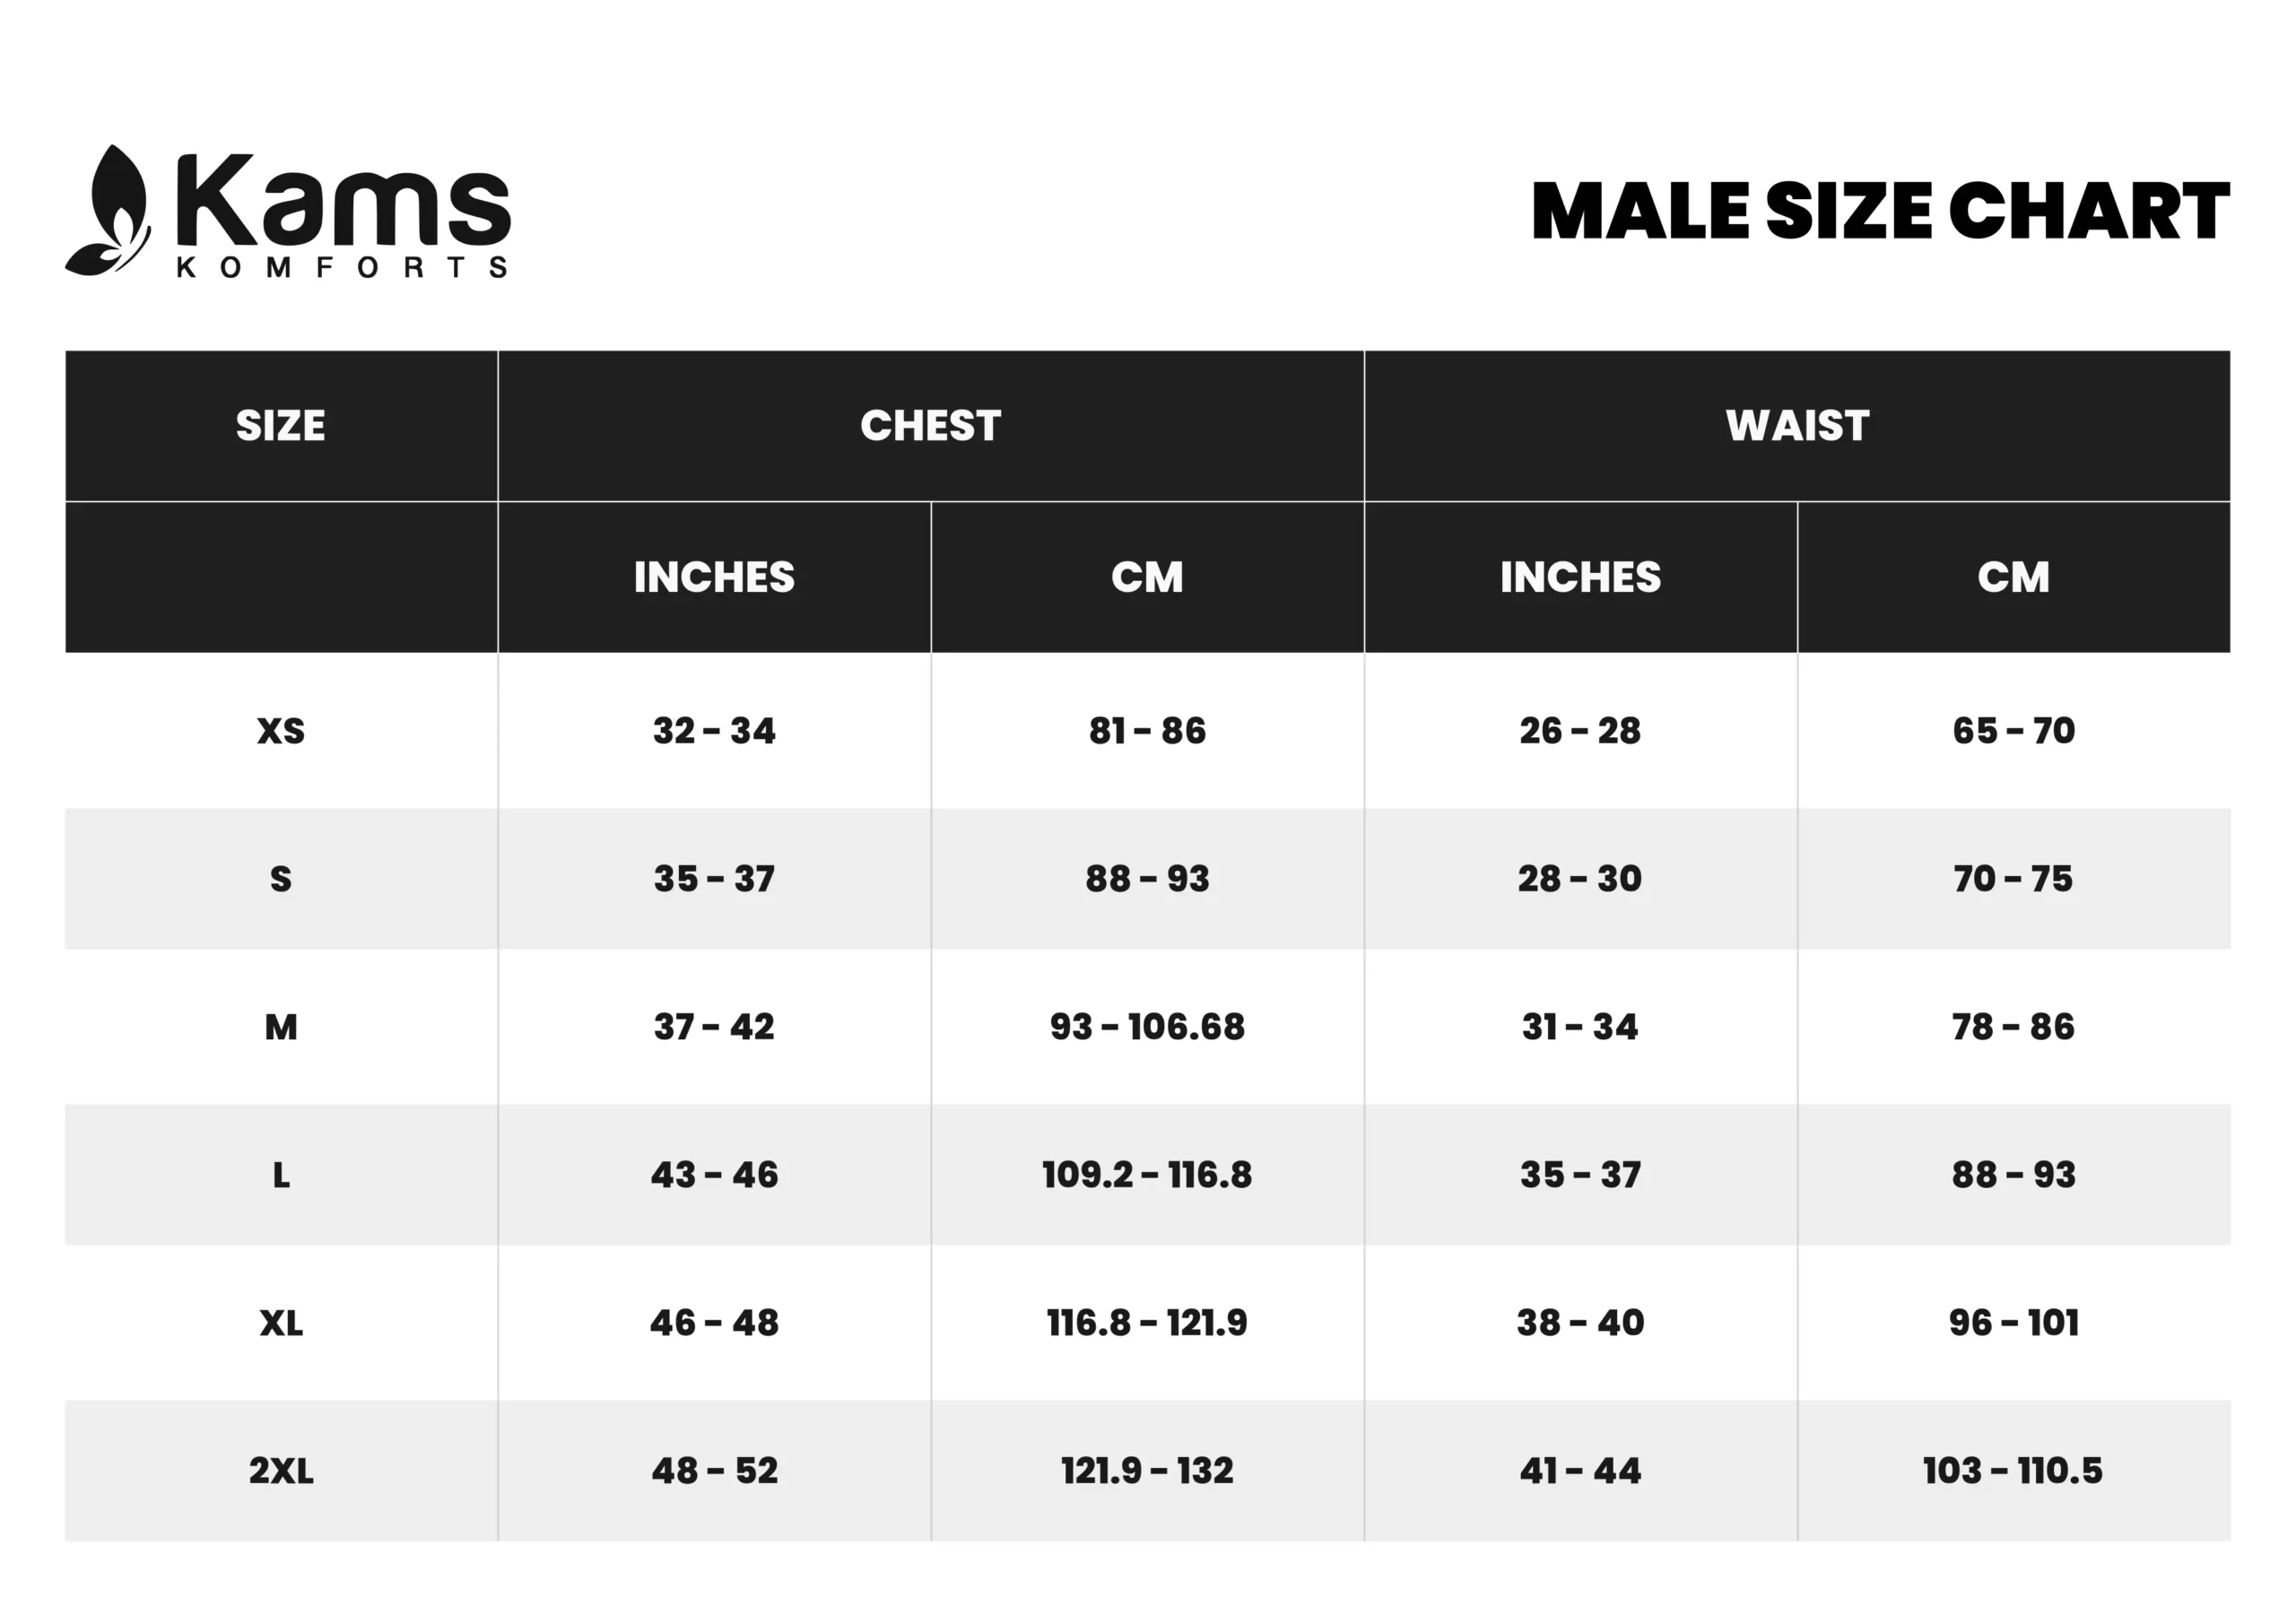
Task: Click the XL size row label
Action: (281, 1323)
